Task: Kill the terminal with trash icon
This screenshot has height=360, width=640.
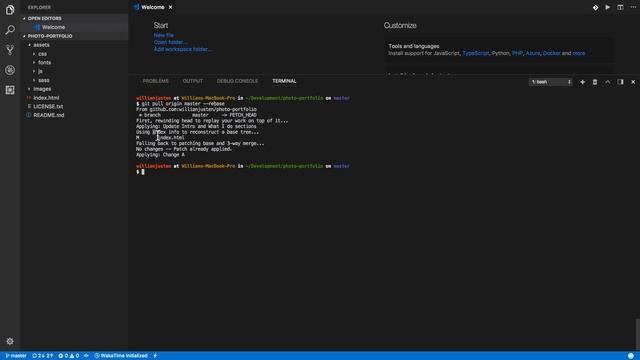Action: pyautogui.click(x=595, y=82)
